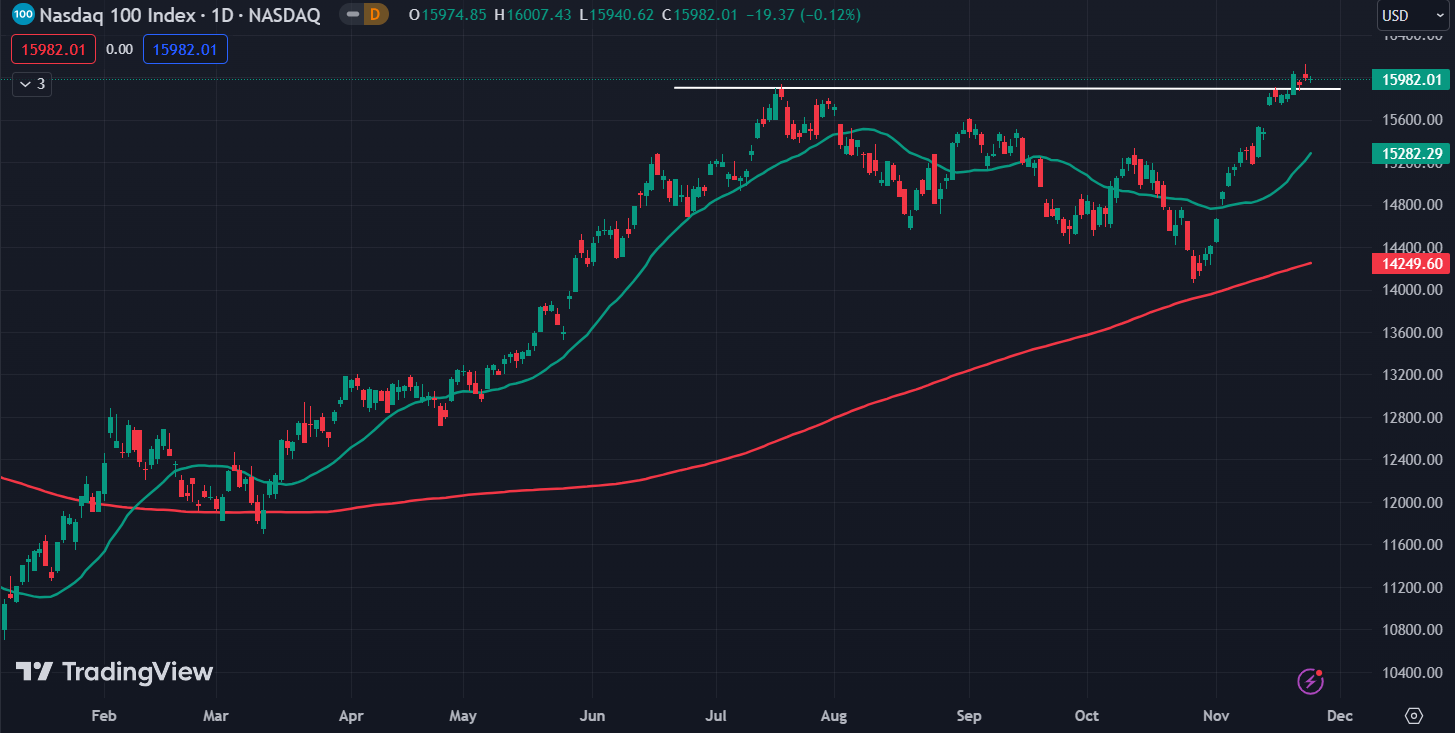Click the Jul label on time axis
This screenshot has height=733, width=1455.
pyautogui.click(x=715, y=716)
